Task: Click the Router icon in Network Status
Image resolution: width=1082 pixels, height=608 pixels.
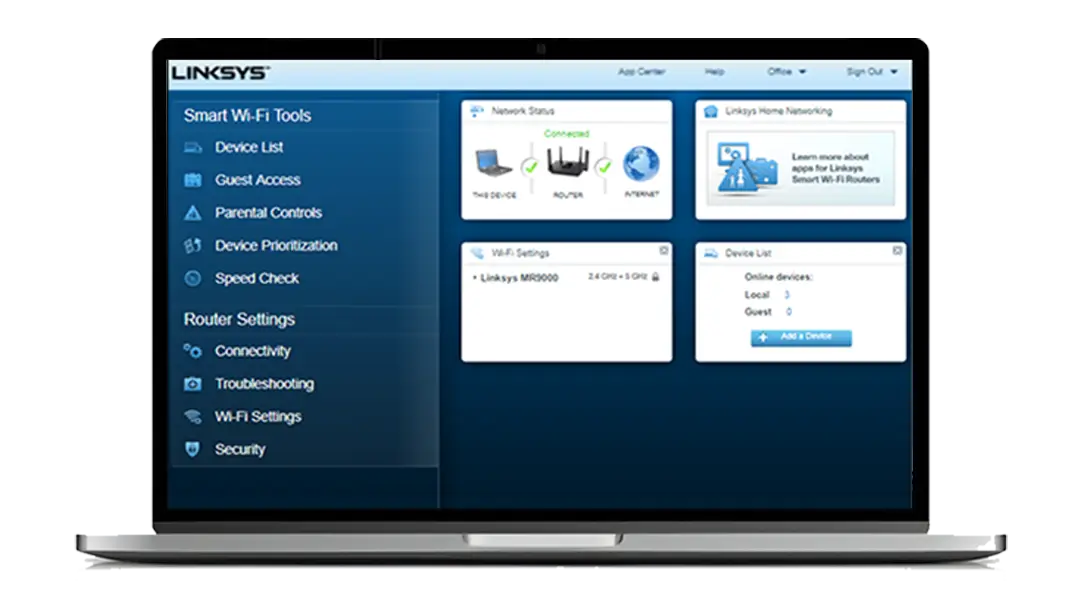Action: pos(568,162)
